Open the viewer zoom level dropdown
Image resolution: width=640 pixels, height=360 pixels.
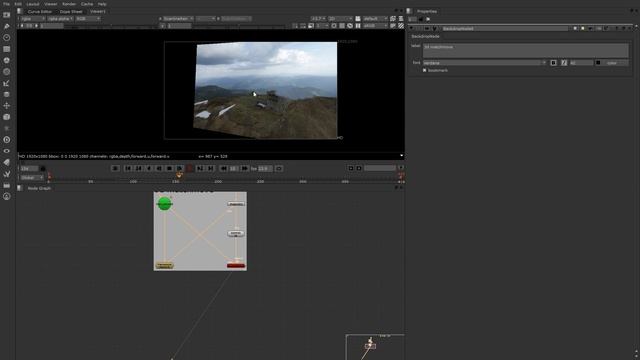click(x=318, y=18)
